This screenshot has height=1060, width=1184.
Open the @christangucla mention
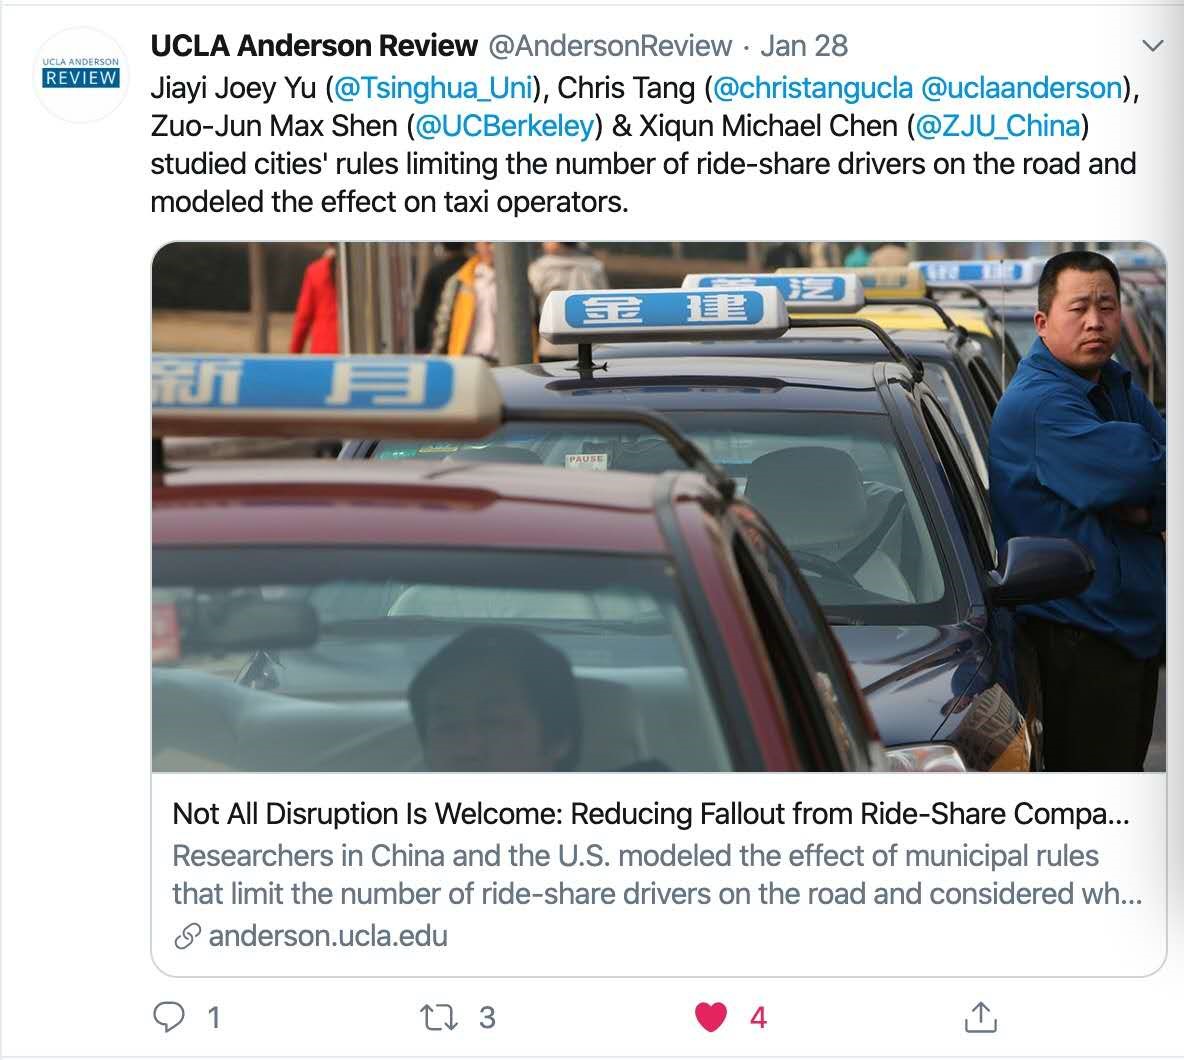pos(813,88)
